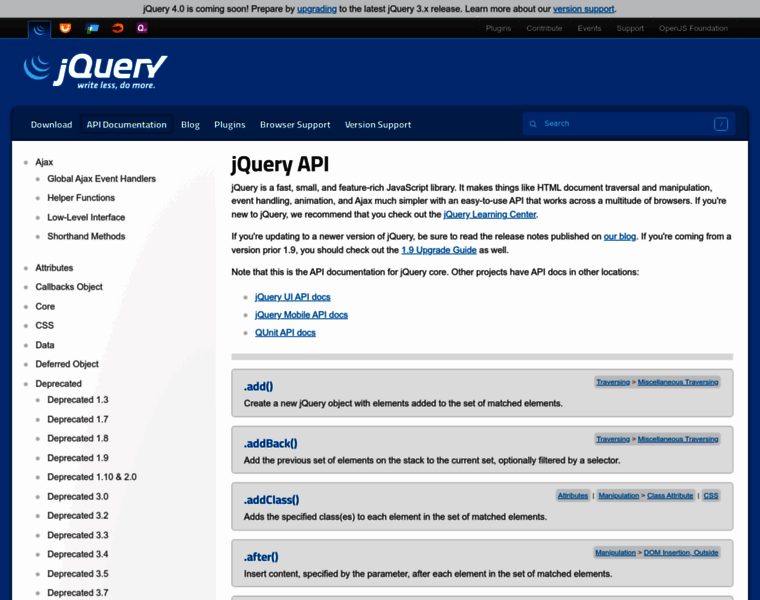This screenshot has width=760, height=600.
Task: Click Class Attribute tag on .addClass() card
Action: click(x=670, y=495)
